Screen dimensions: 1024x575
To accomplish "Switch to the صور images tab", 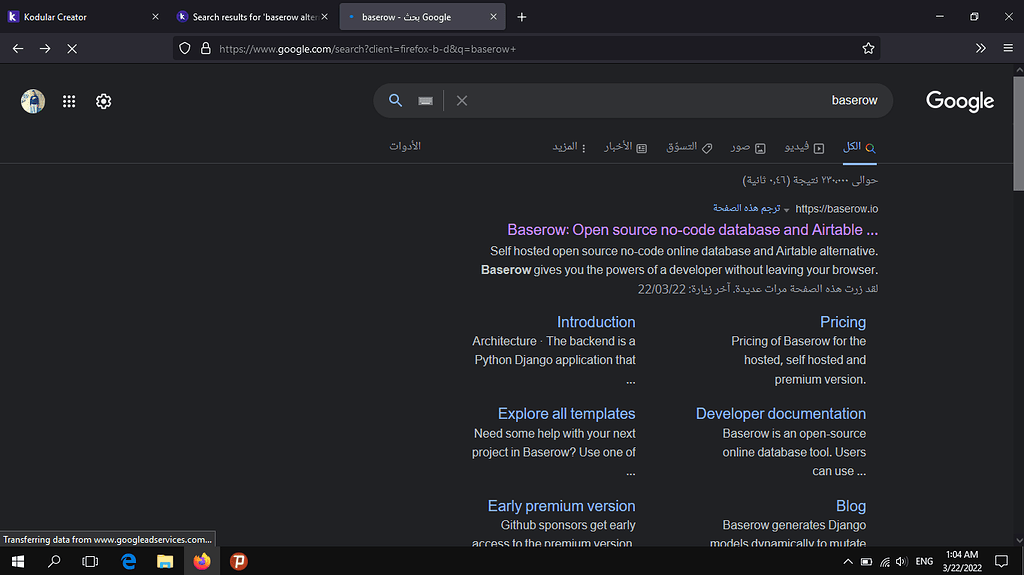I will [748, 147].
